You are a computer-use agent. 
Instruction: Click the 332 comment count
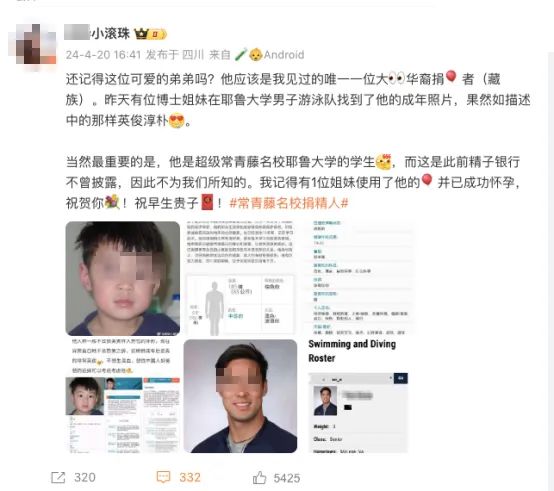pos(190,478)
